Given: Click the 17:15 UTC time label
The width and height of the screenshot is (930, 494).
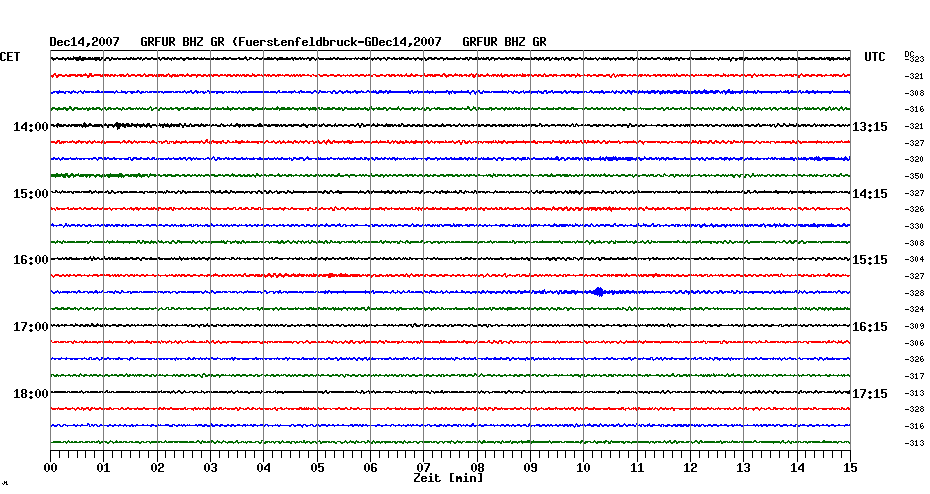Looking at the screenshot, I should pyautogui.click(x=870, y=394).
